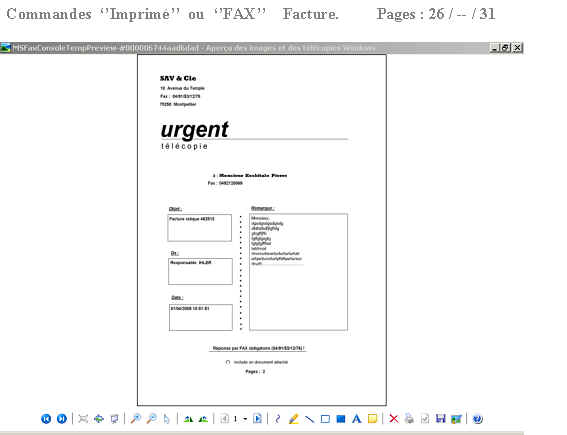Go to the previous image button
Image resolution: width=567 pixels, height=435 pixels.
tap(46, 419)
